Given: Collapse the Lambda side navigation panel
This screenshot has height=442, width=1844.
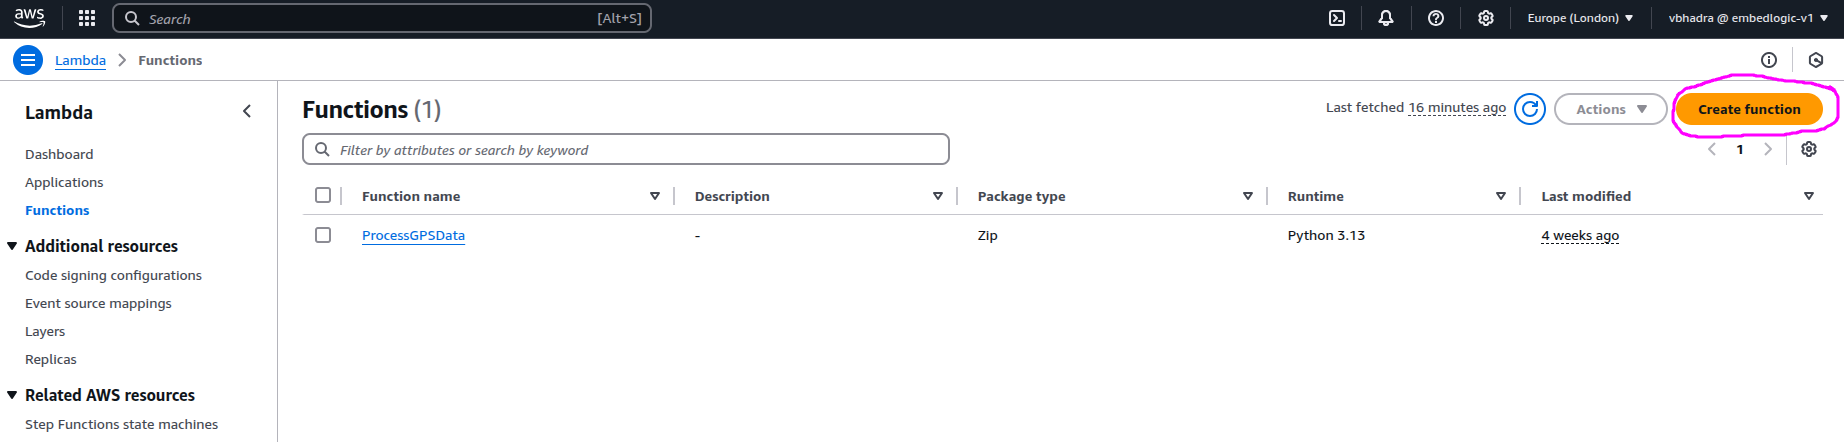Looking at the screenshot, I should tap(247, 112).
